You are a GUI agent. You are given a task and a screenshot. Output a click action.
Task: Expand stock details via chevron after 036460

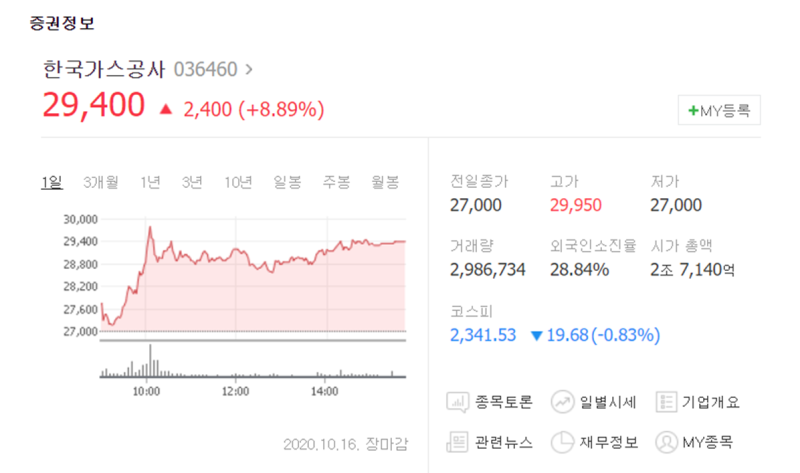pos(249,69)
